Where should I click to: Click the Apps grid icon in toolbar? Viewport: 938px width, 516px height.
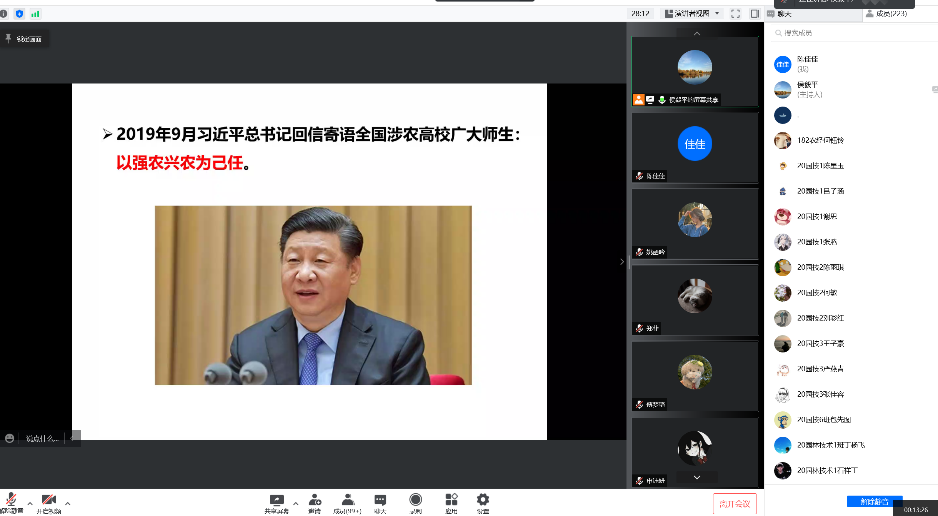click(x=451, y=500)
